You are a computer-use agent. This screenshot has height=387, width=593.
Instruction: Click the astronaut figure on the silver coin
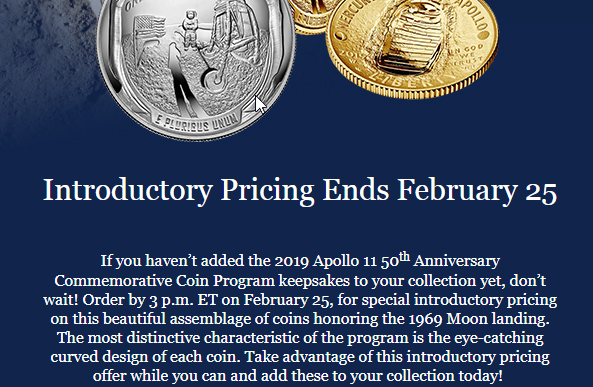189,28
